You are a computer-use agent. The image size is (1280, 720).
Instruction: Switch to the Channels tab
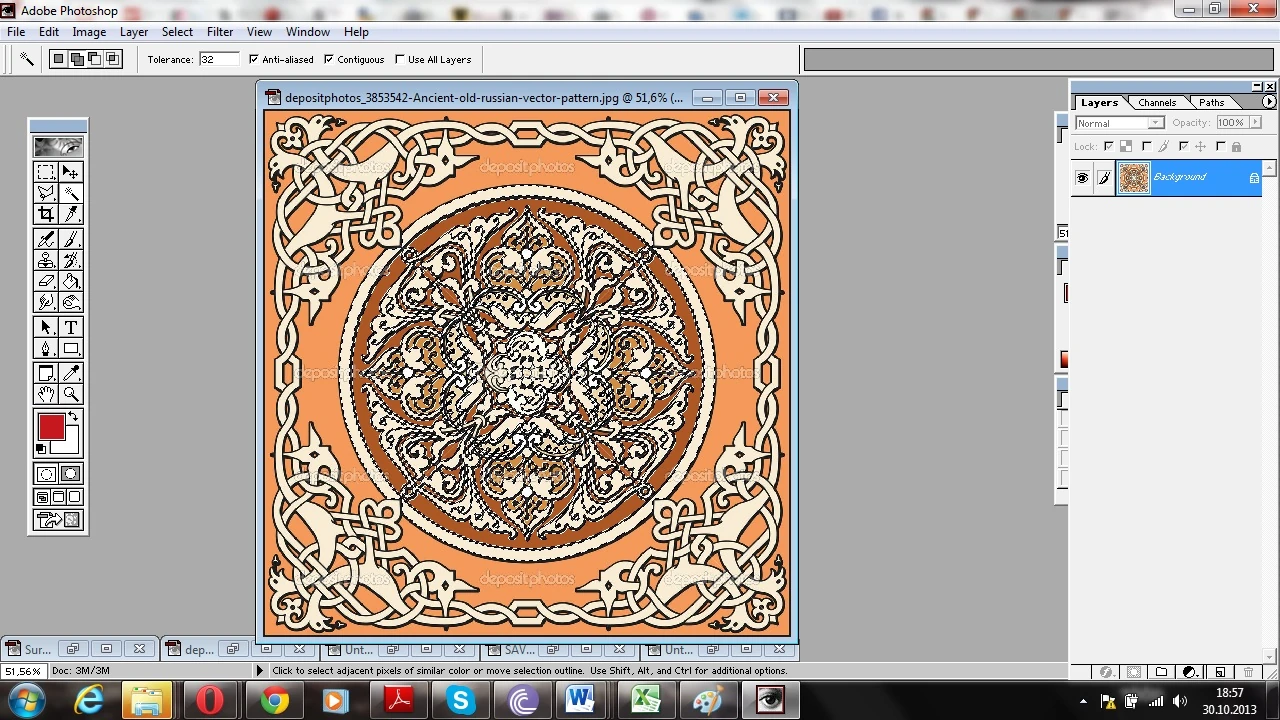click(1157, 102)
